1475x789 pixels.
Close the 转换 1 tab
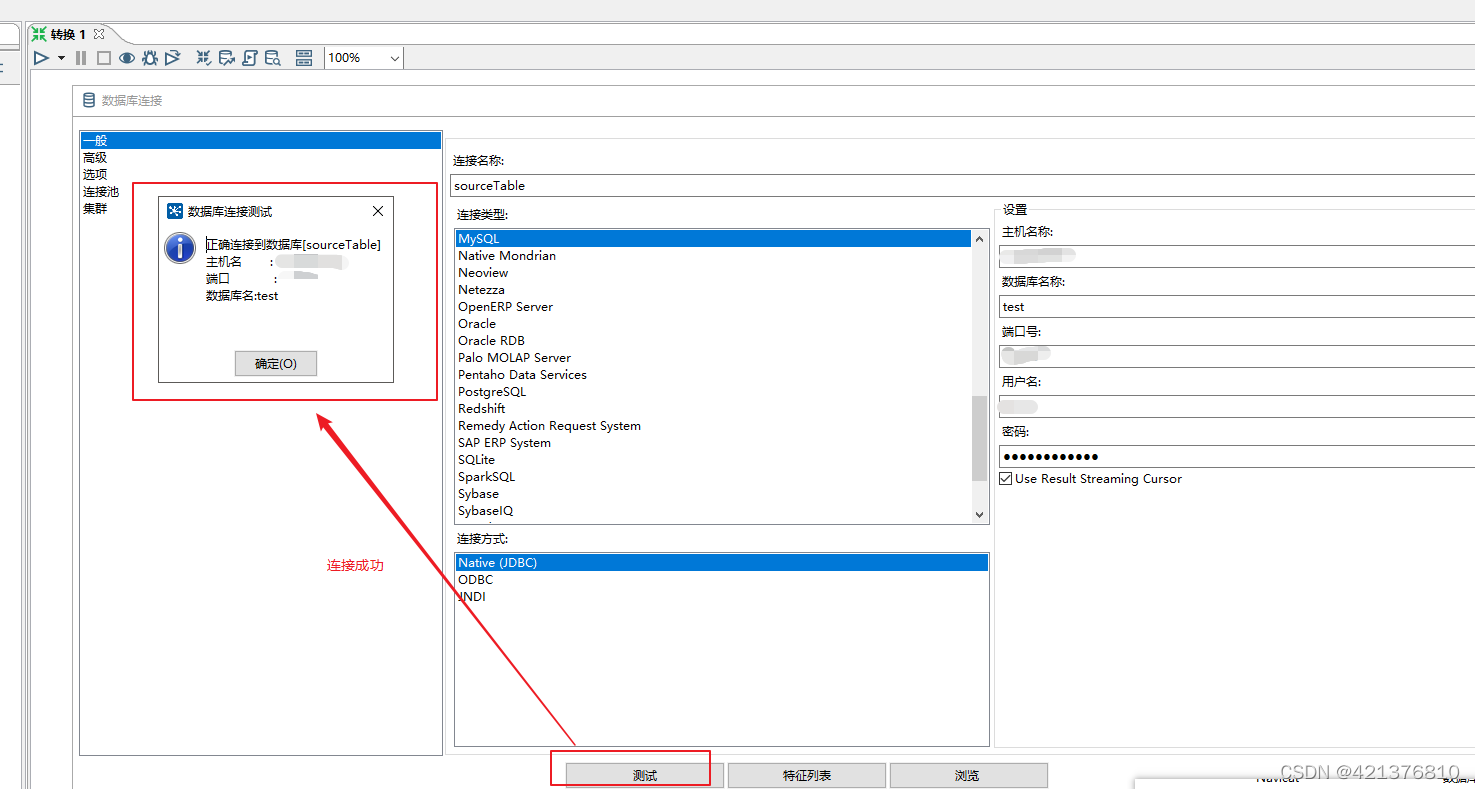pyautogui.click(x=99, y=34)
